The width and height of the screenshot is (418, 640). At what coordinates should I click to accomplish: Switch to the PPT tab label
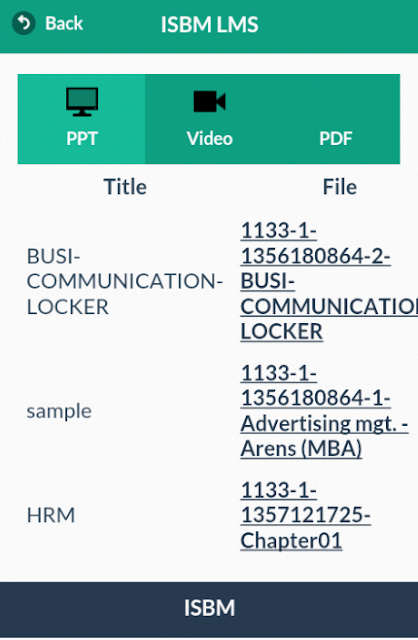point(82,139)
